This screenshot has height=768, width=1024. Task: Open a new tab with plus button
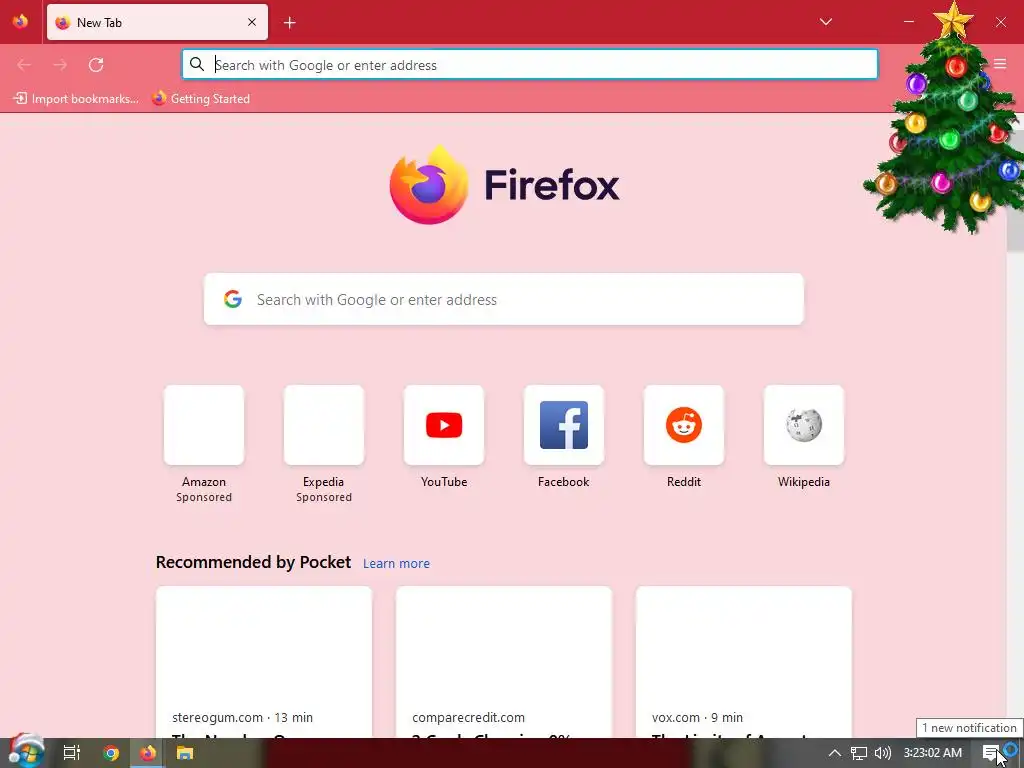[x=290, y=23]
